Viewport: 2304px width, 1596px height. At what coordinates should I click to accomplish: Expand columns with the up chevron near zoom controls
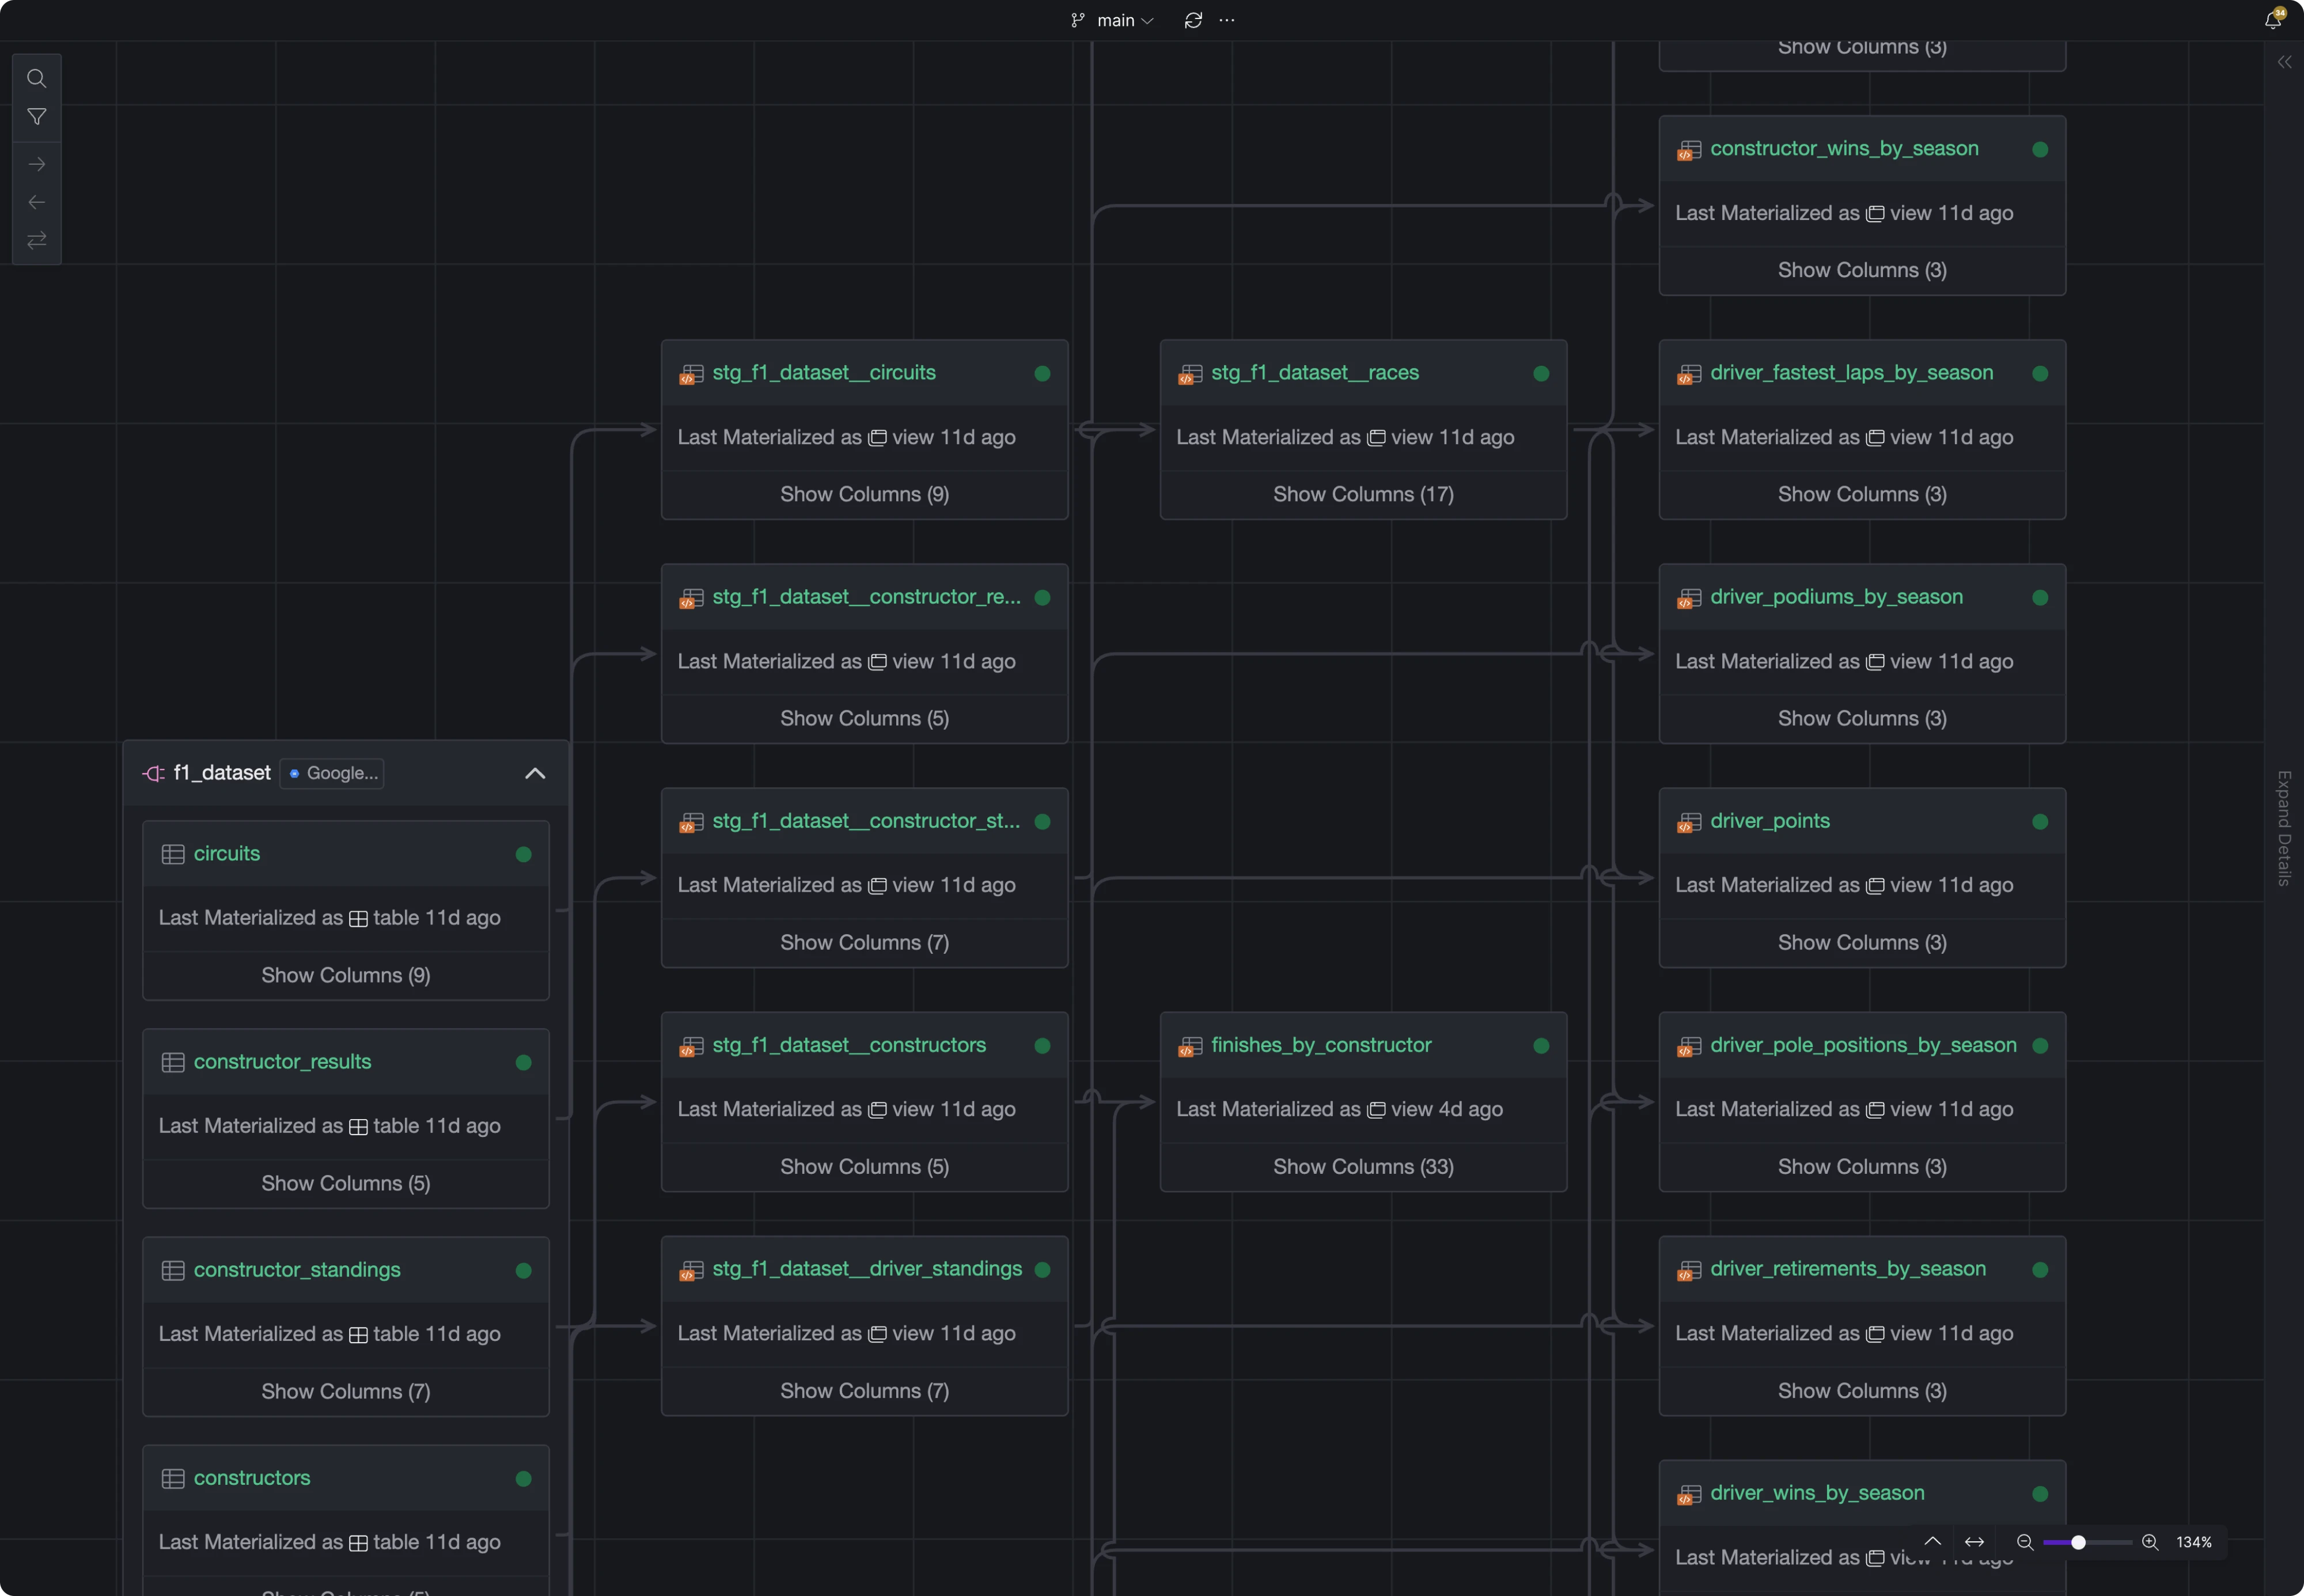coord(1933,1543)
